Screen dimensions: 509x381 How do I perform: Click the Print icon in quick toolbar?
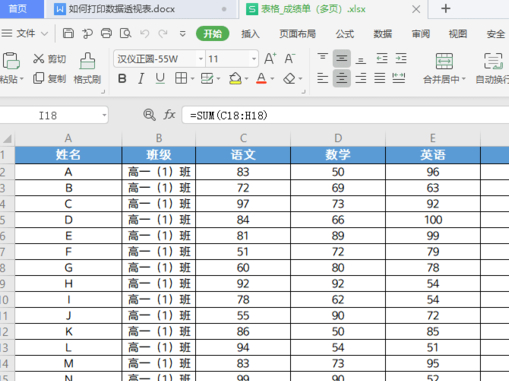pyautogui.click(x=106, y=33)
